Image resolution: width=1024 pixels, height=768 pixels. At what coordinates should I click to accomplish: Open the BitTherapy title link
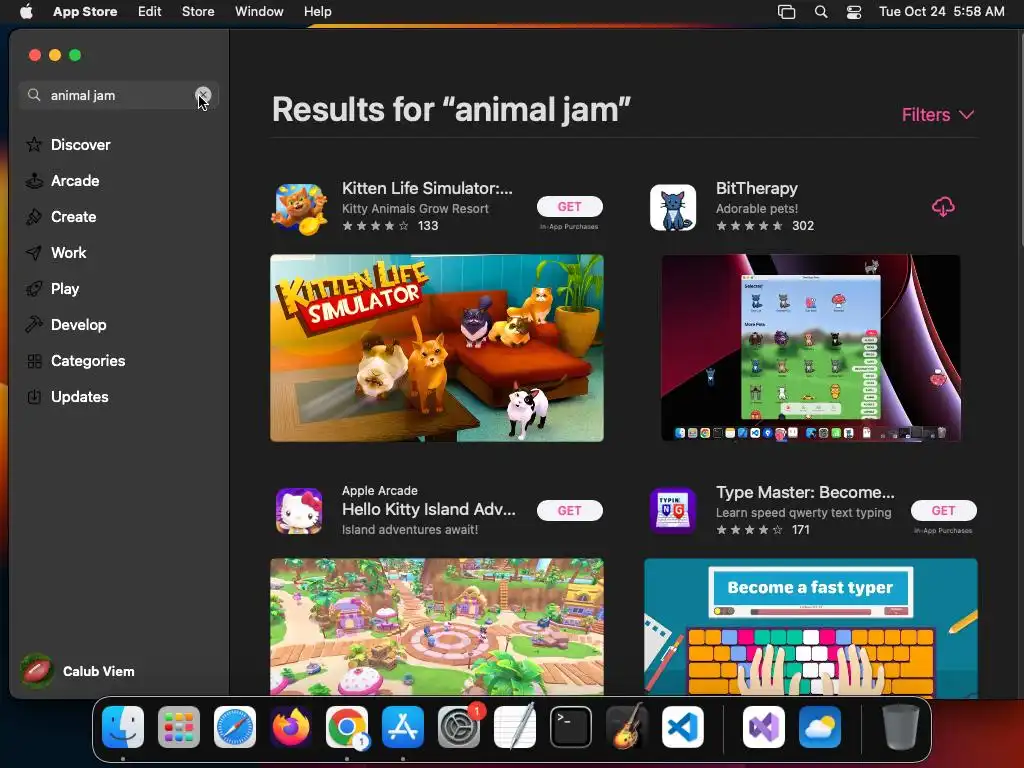click(756, 188)
